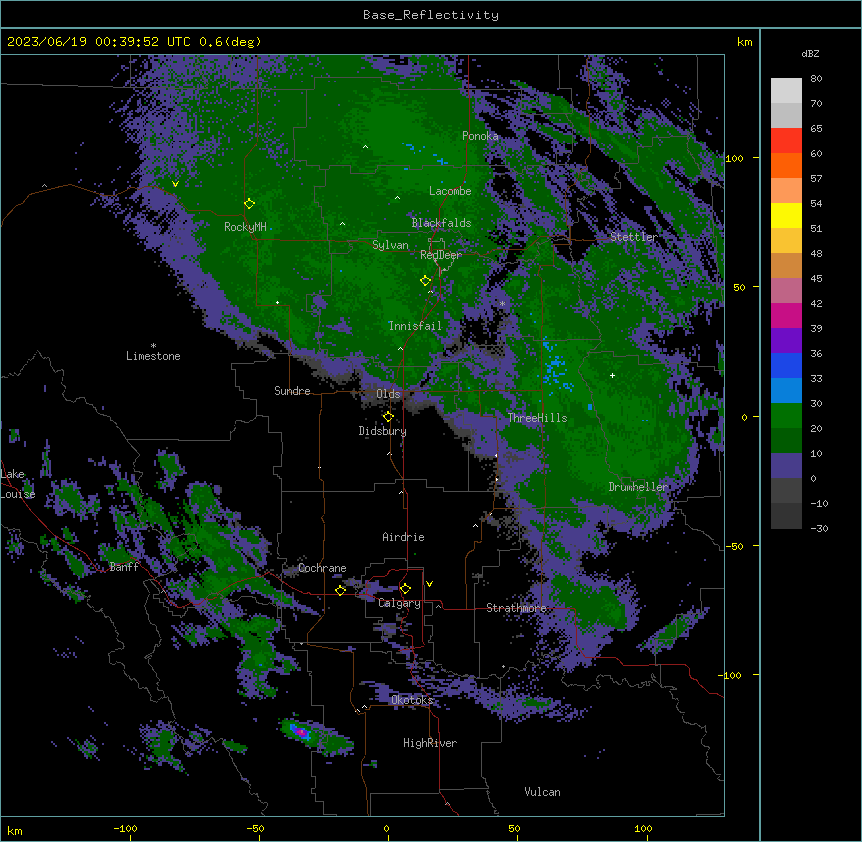Click the magenta swatch between 42 and 39
Image resolution: width=862 pixels, height=842 pixels.
pyautogui.click(x=786, y=315)
